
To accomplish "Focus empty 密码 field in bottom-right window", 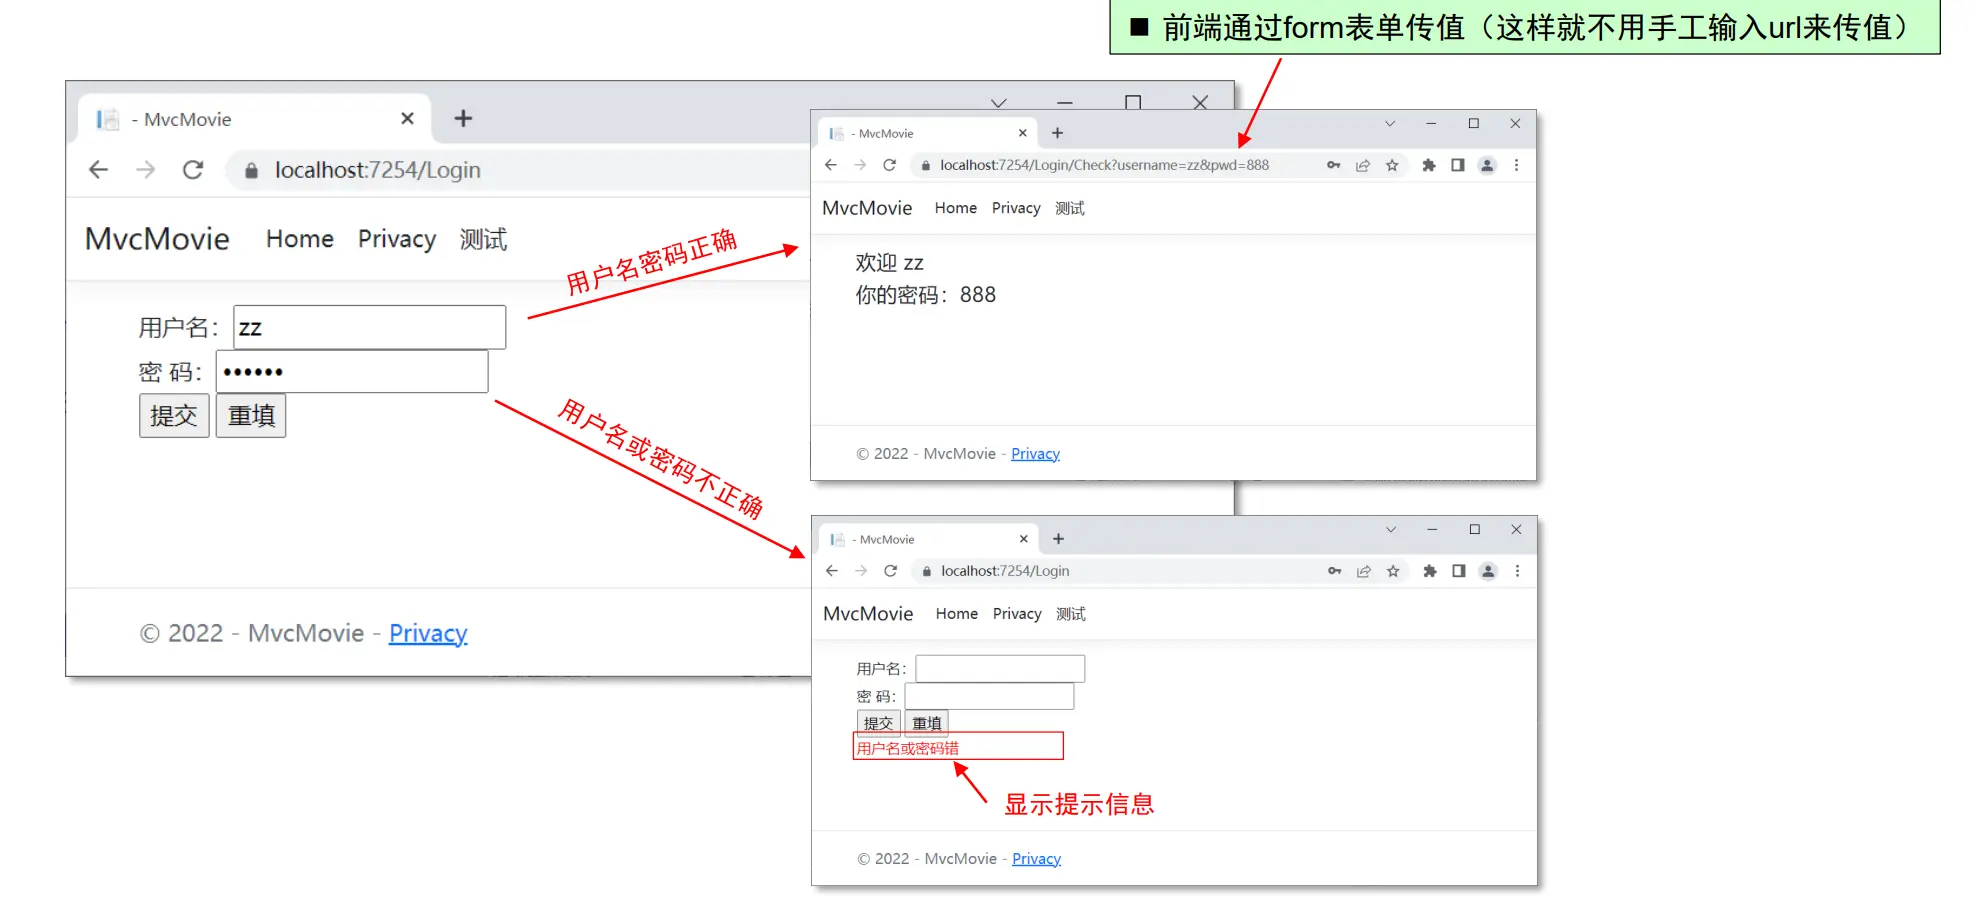I will click(990, 696).
